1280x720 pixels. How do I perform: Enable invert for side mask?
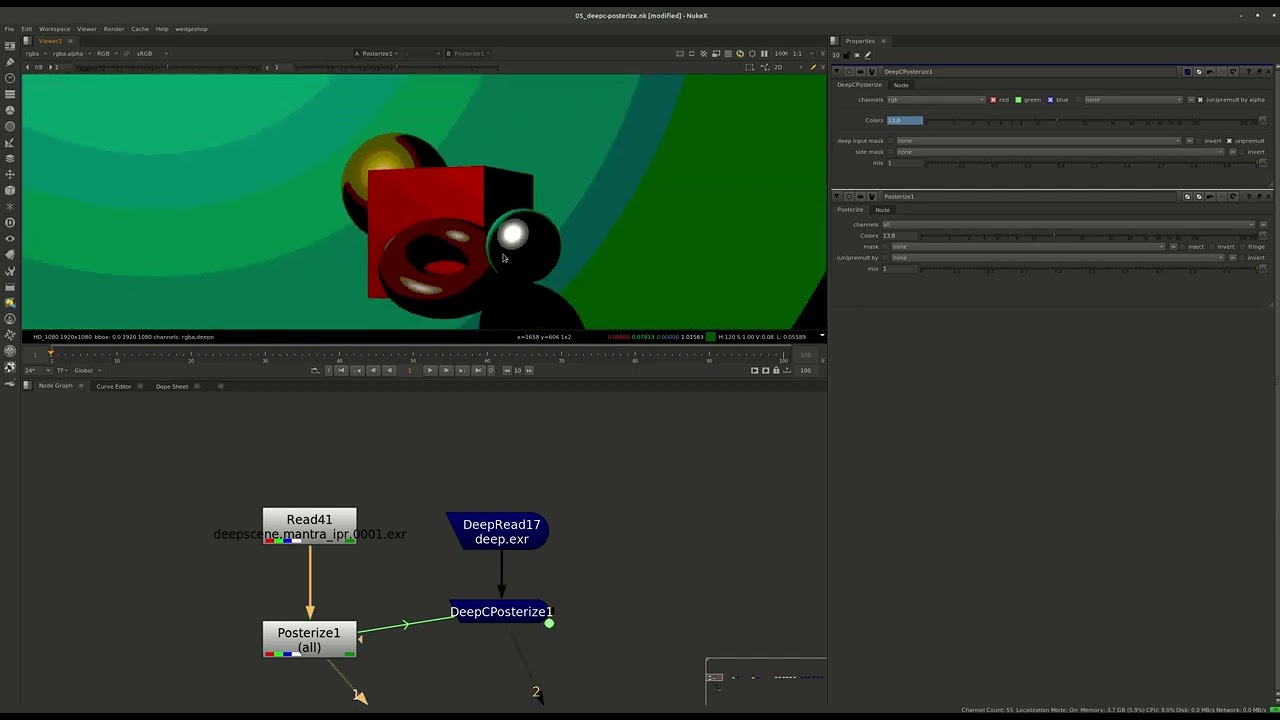pyautogui.click(x=1241, y=152)
